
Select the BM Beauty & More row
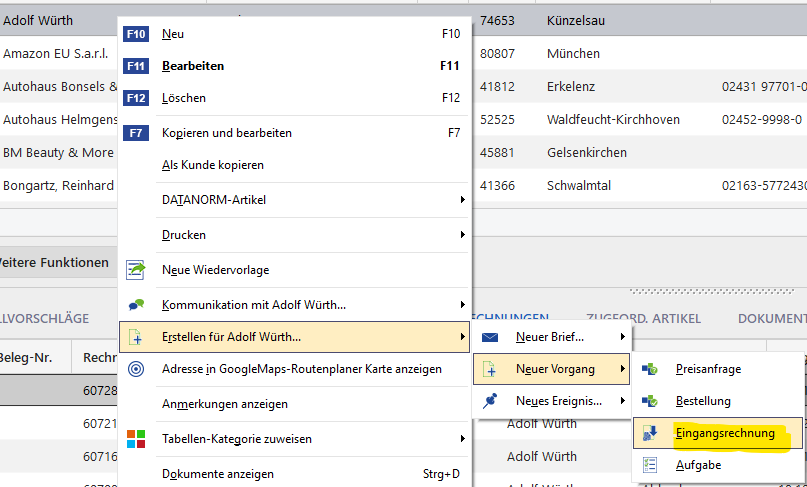tap(404, 152)
